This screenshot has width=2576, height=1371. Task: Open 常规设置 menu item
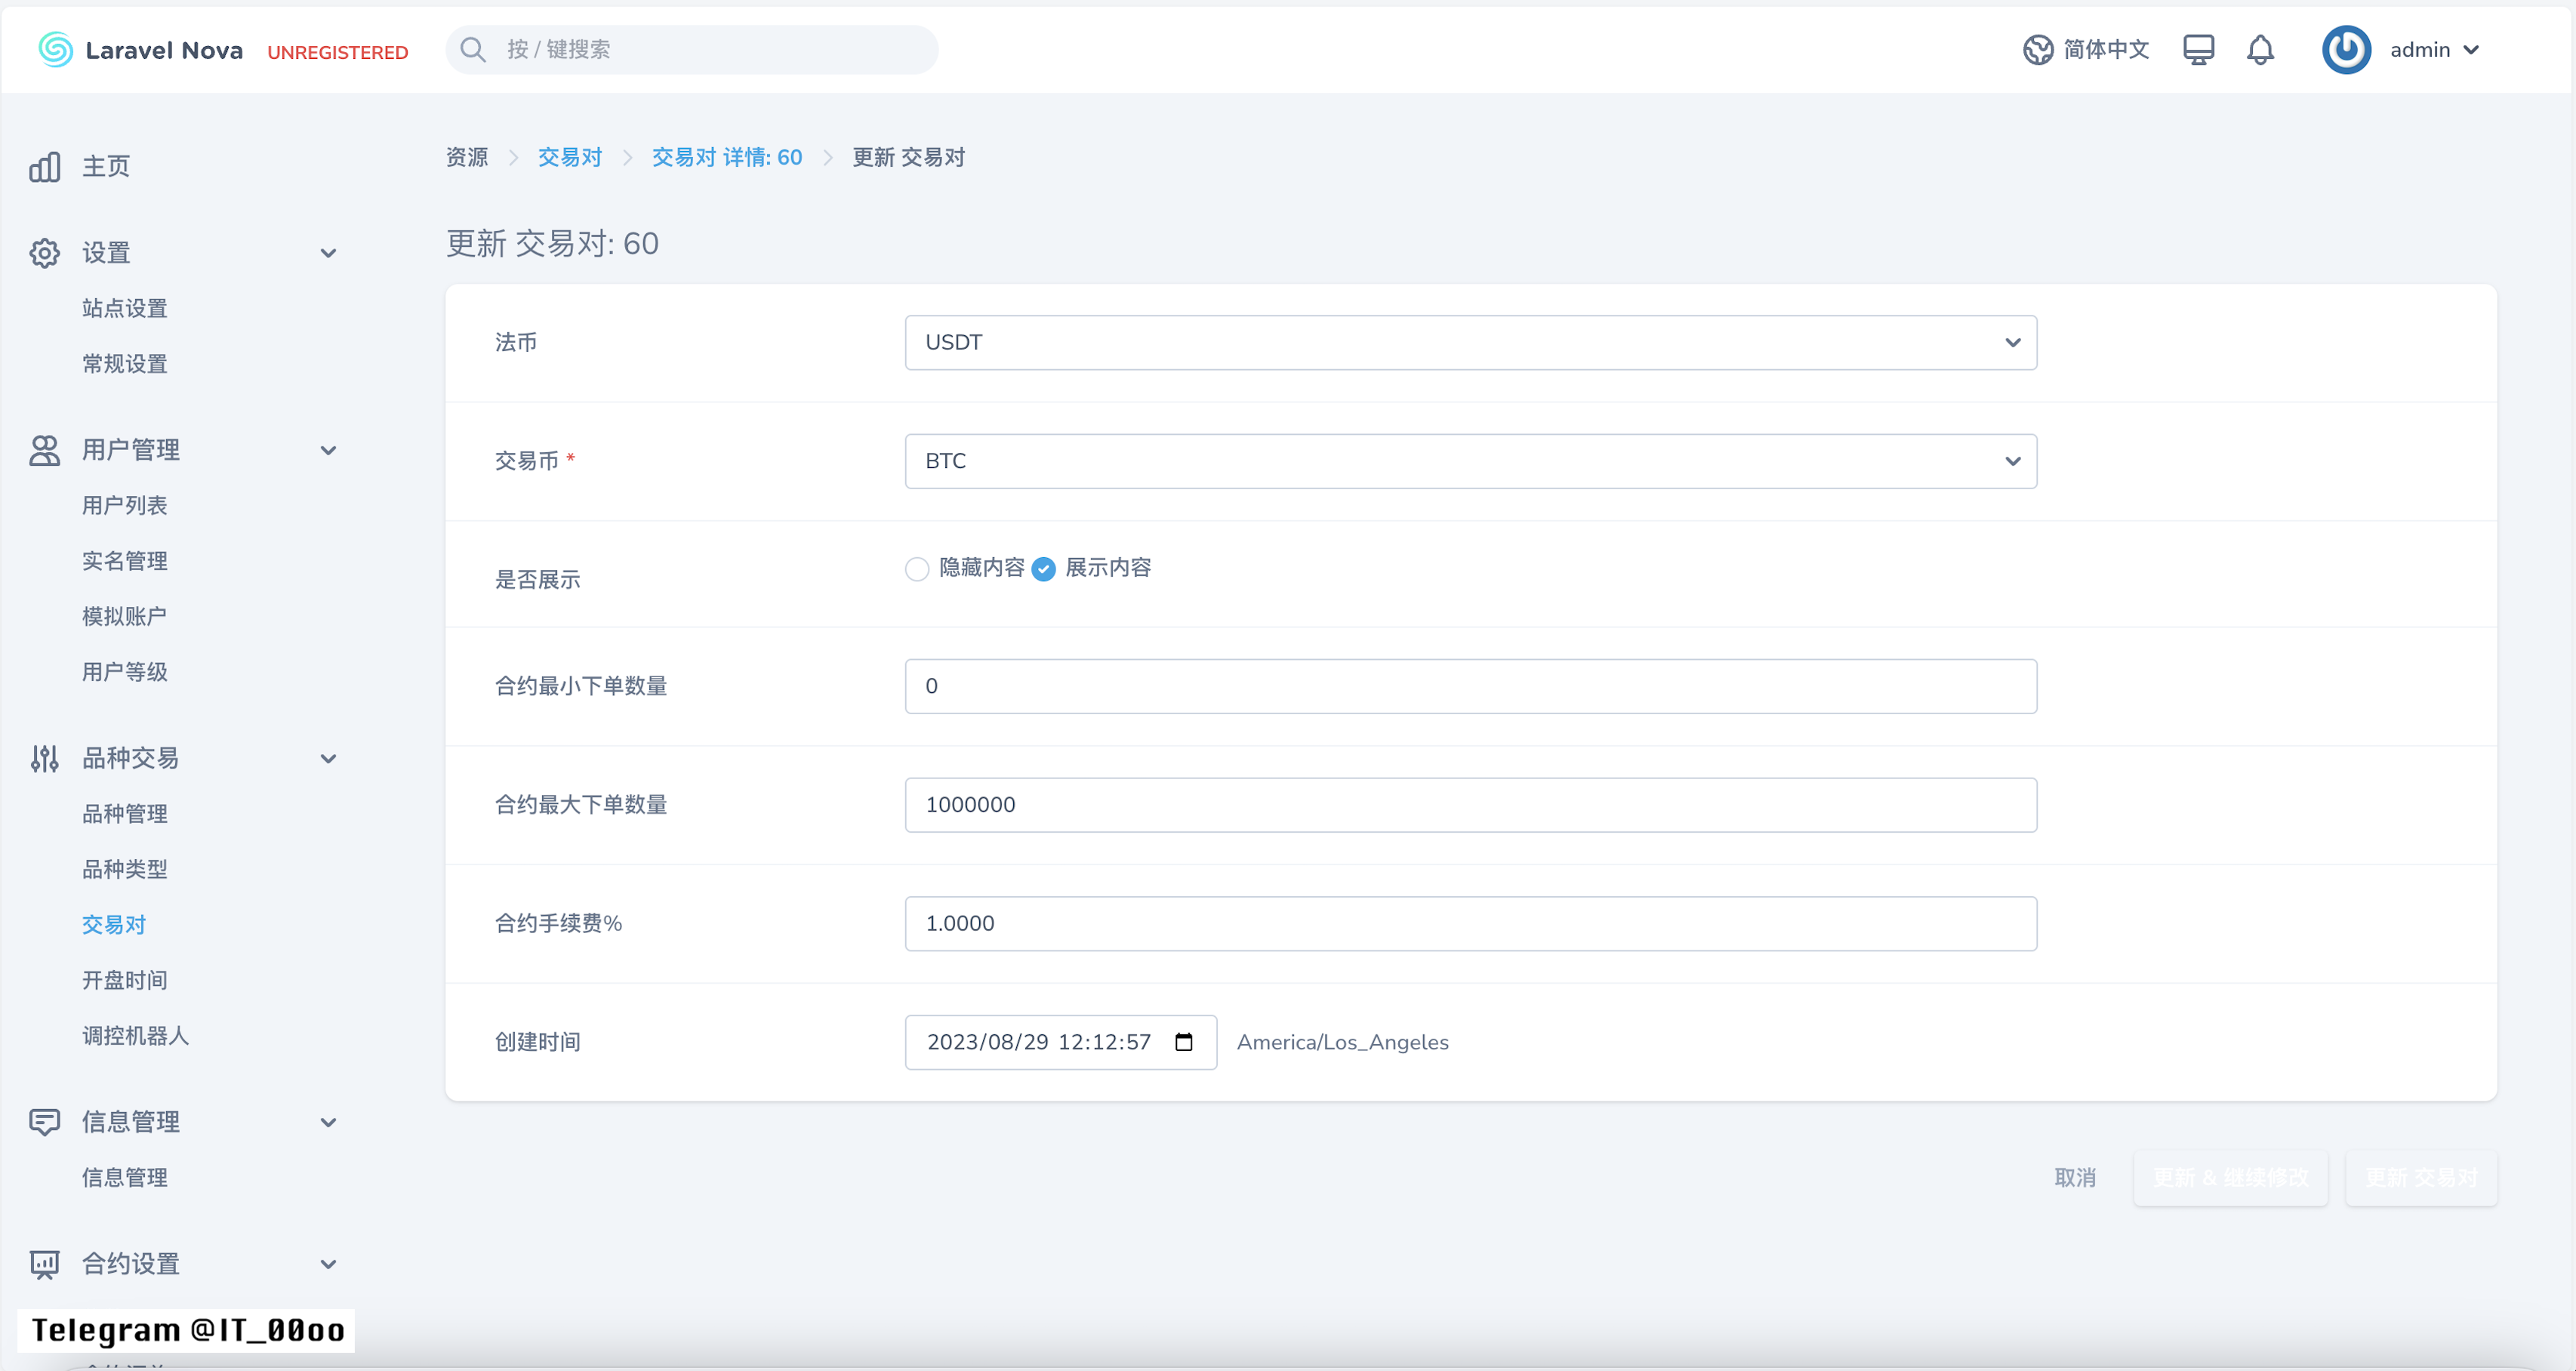coord(124,364)
